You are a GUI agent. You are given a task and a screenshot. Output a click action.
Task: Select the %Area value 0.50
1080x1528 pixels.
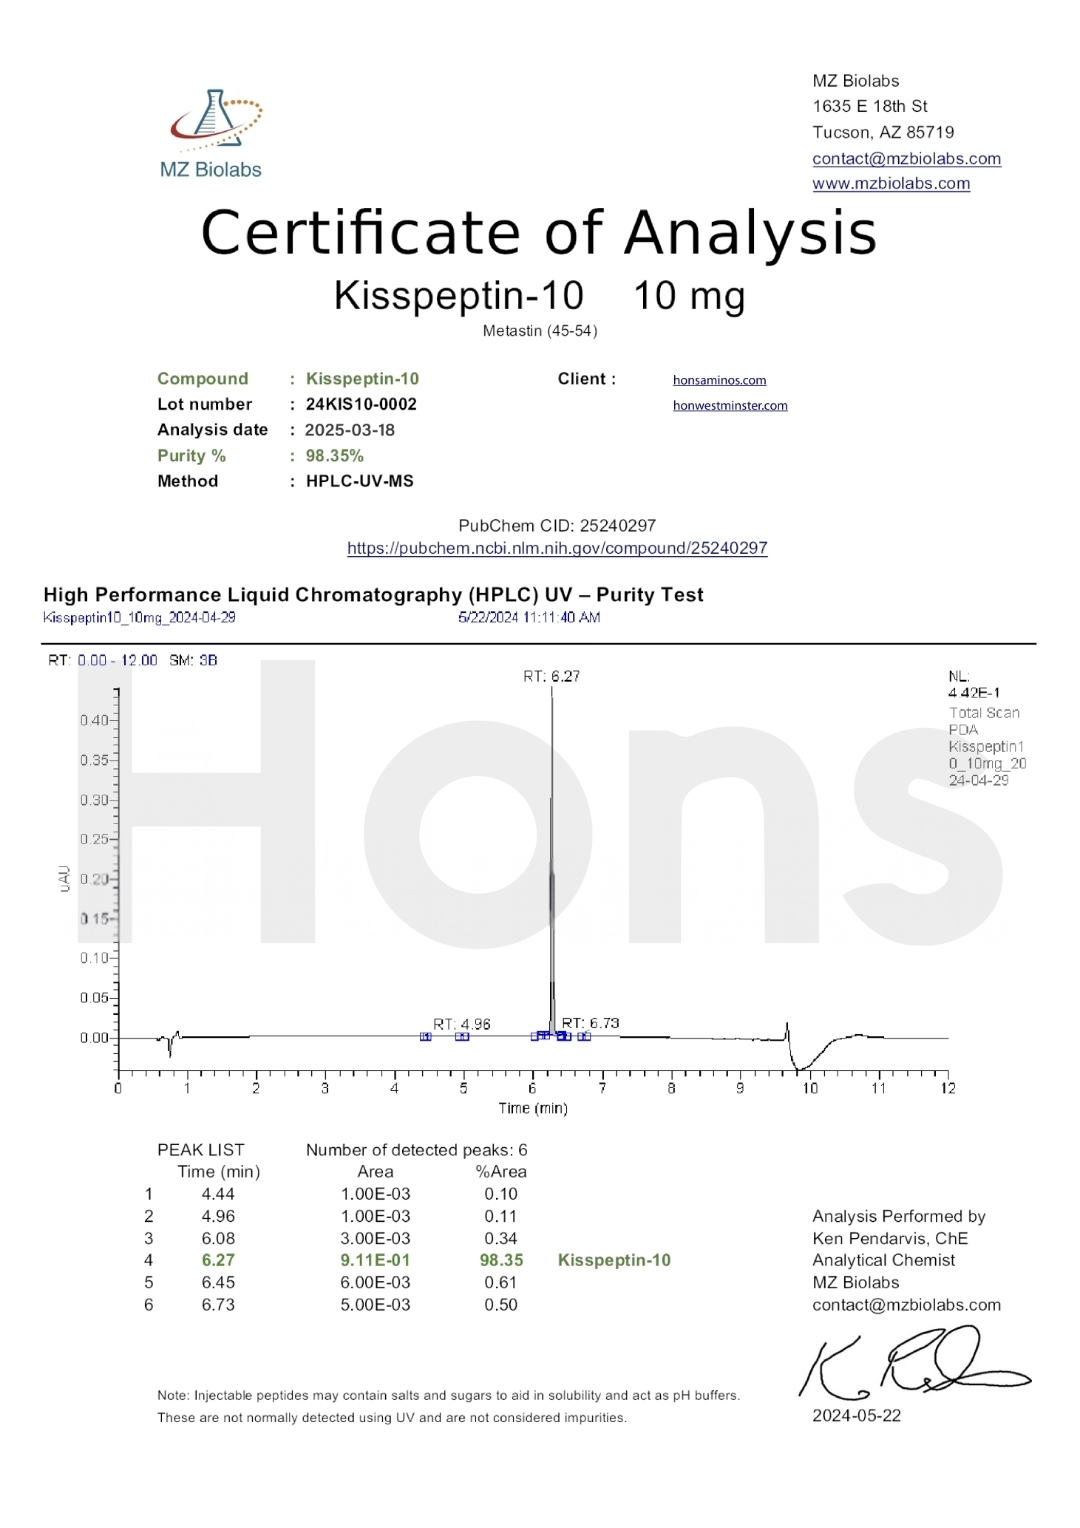click(x=501, y=1304)
